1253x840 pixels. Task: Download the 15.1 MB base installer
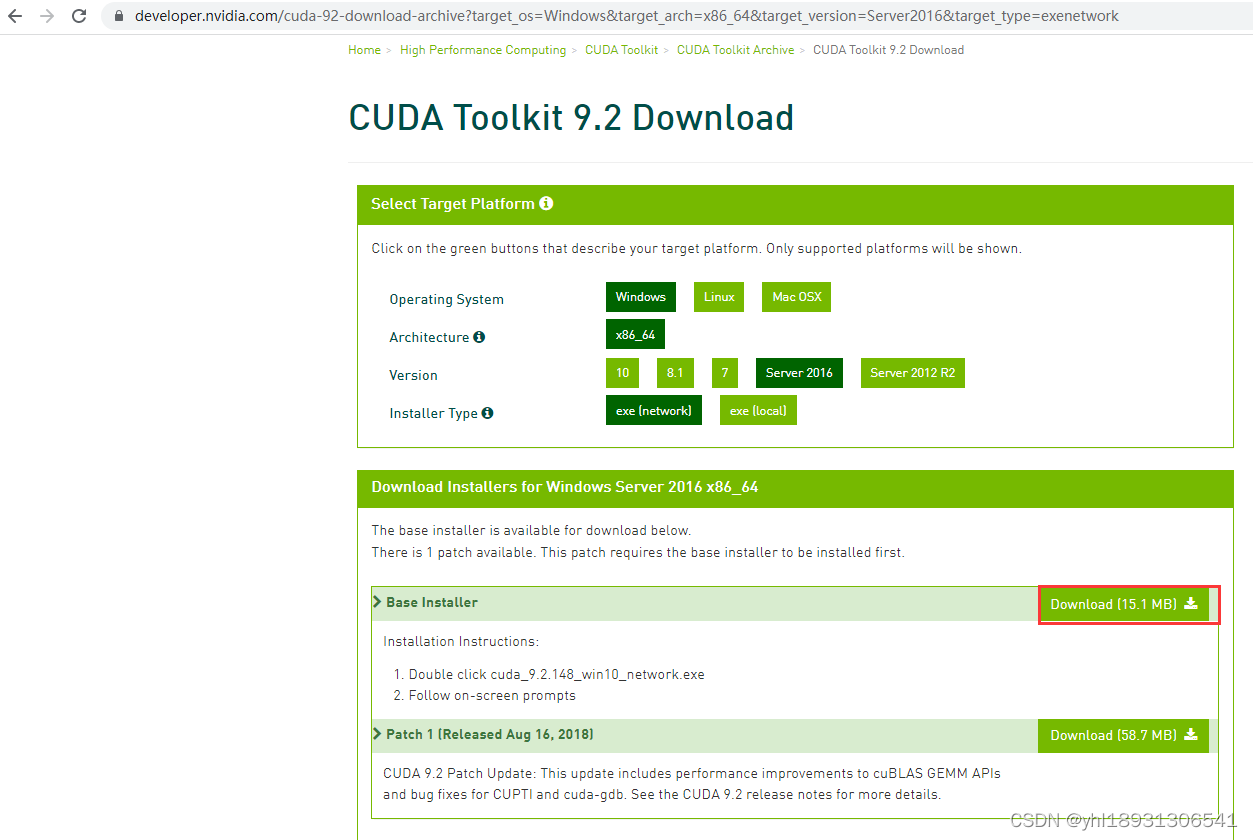(1123, 604)
